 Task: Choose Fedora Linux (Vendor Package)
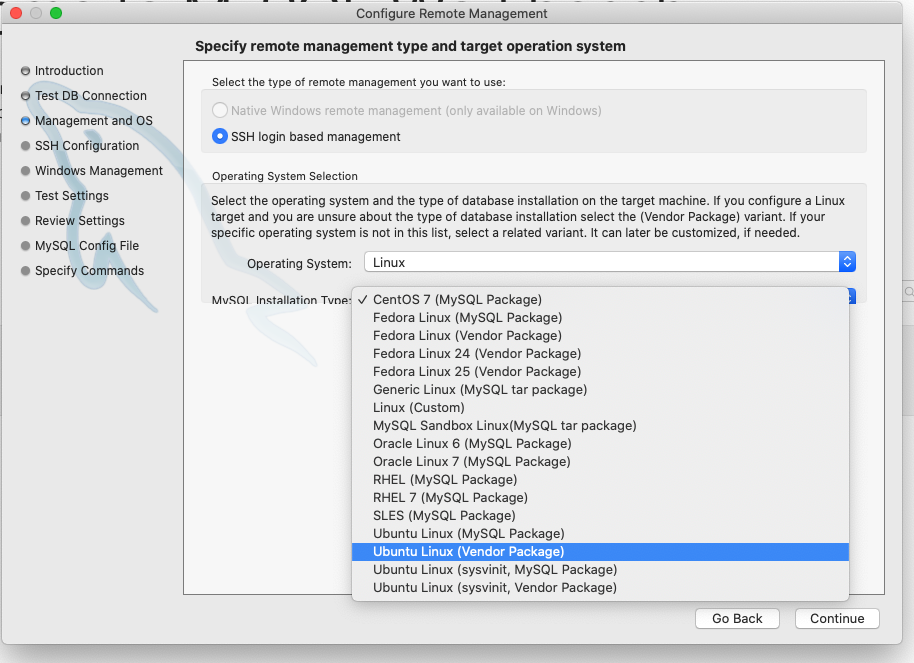(600, 336)
